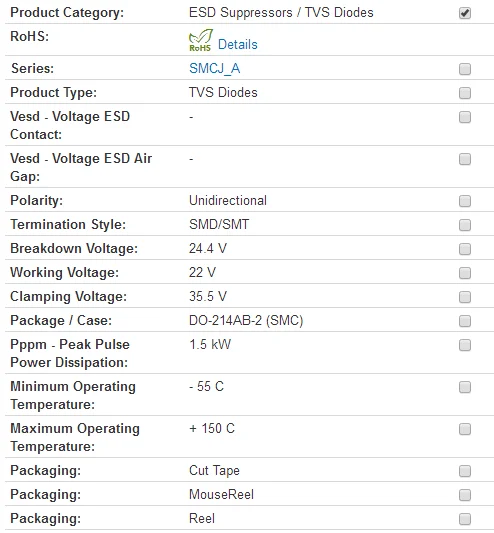The height and width of the screenshot is (533, 494).
Task: Check the Peak Pulse Power Dissipation checkbox
Action: [x=465, y=345]
